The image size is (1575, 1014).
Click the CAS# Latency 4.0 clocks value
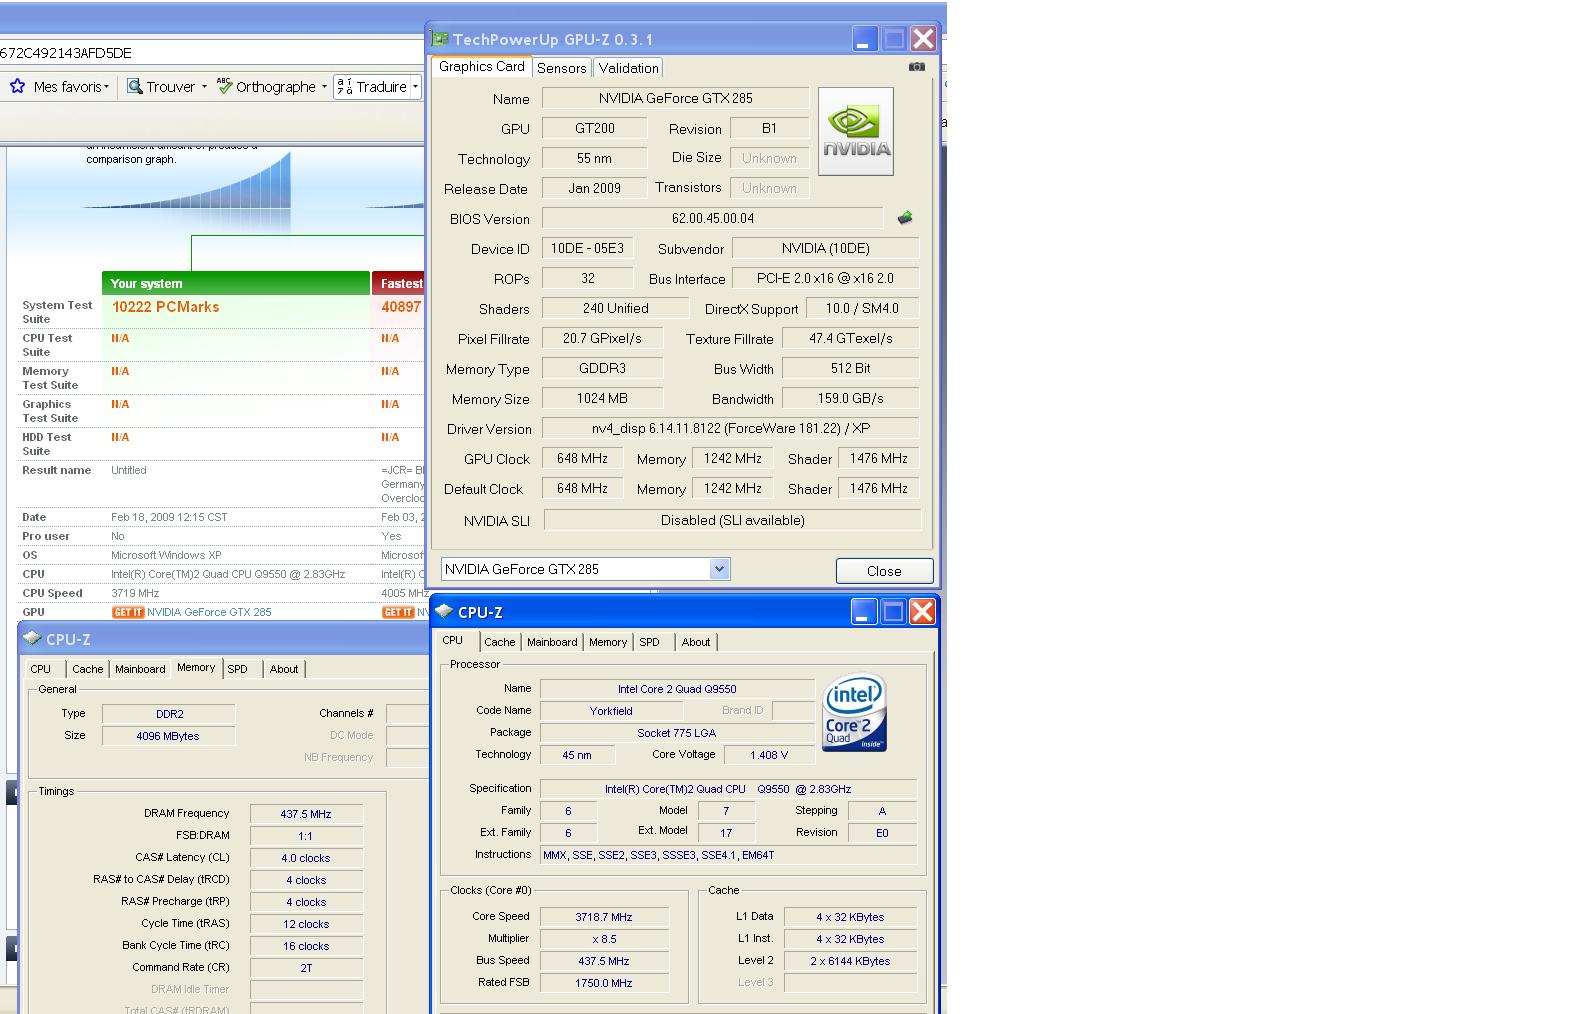tap(306, 858)
